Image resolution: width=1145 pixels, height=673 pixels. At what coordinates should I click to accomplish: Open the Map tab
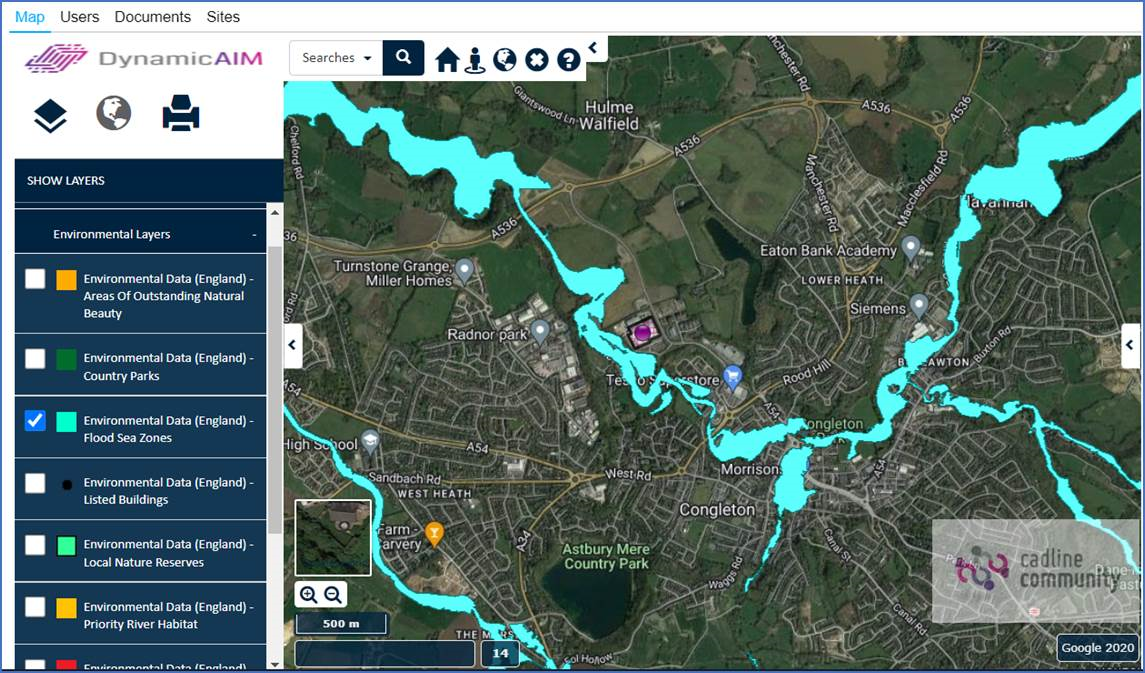tap(30, 17)
